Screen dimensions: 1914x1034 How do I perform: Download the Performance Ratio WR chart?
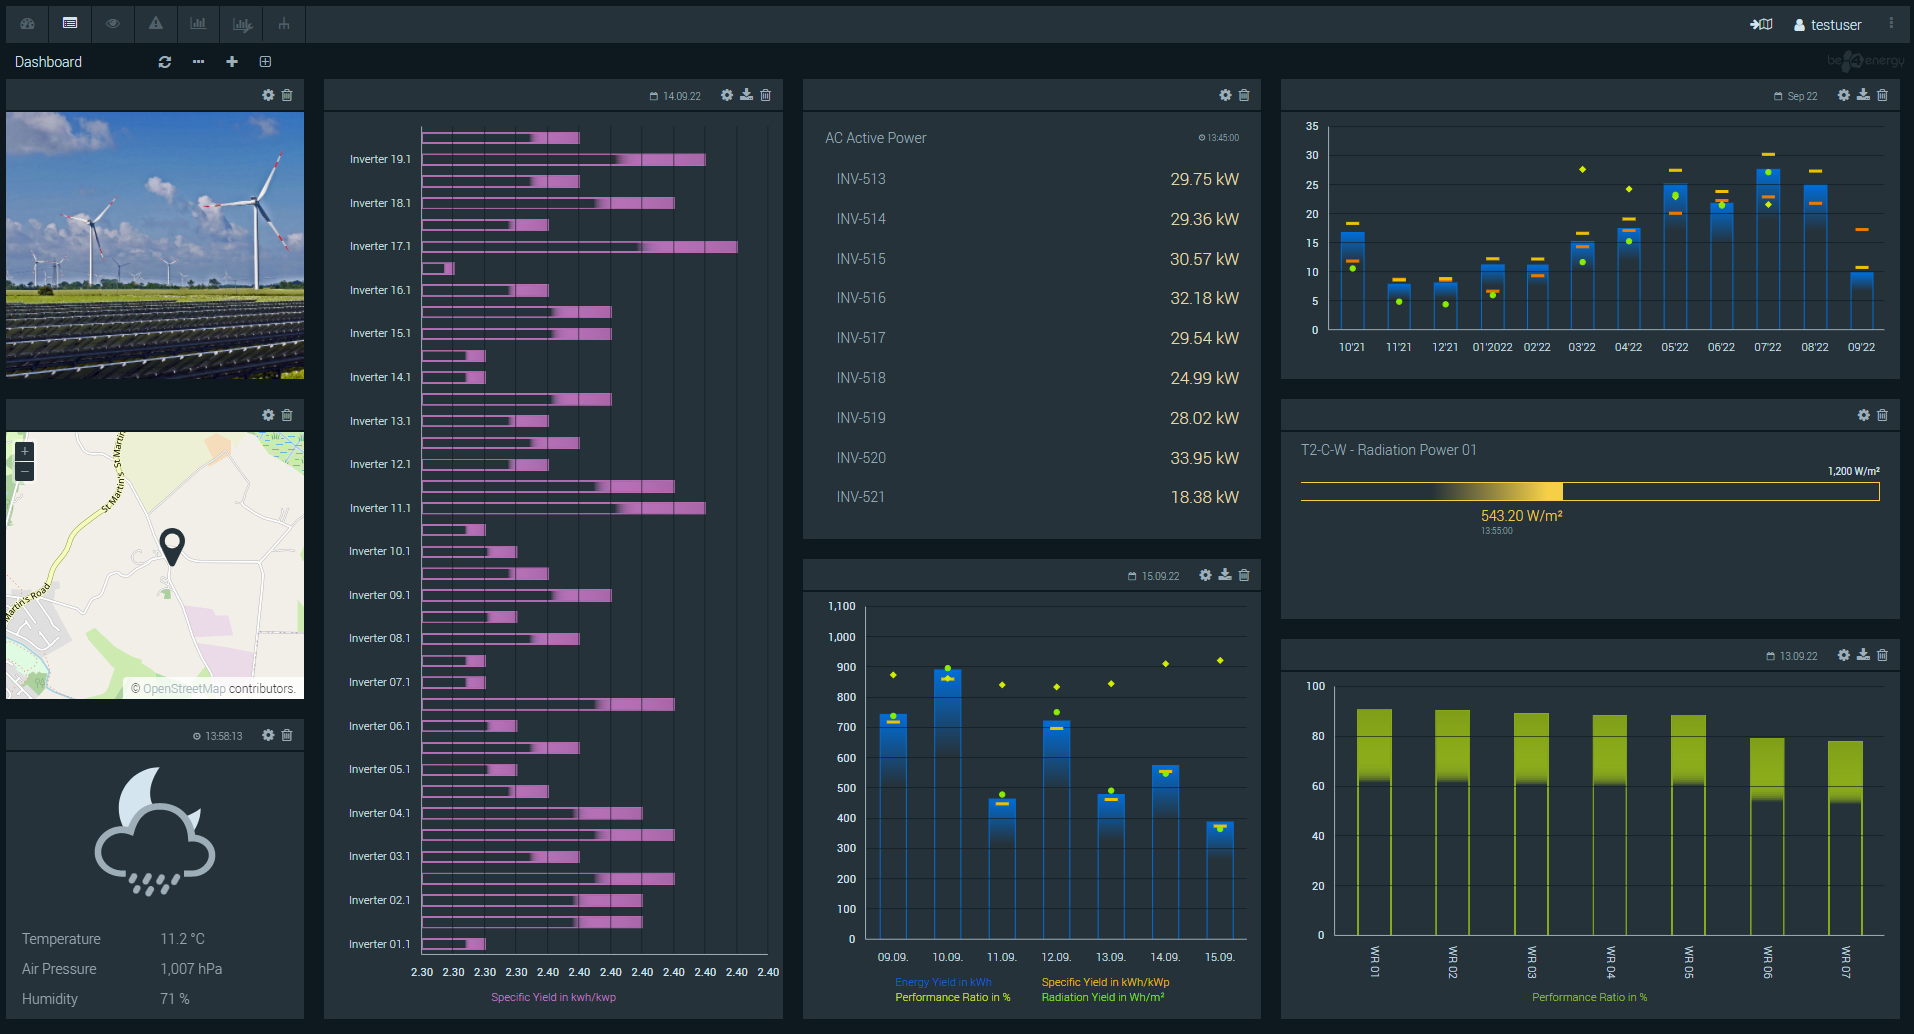click(x=1863, y=655)
